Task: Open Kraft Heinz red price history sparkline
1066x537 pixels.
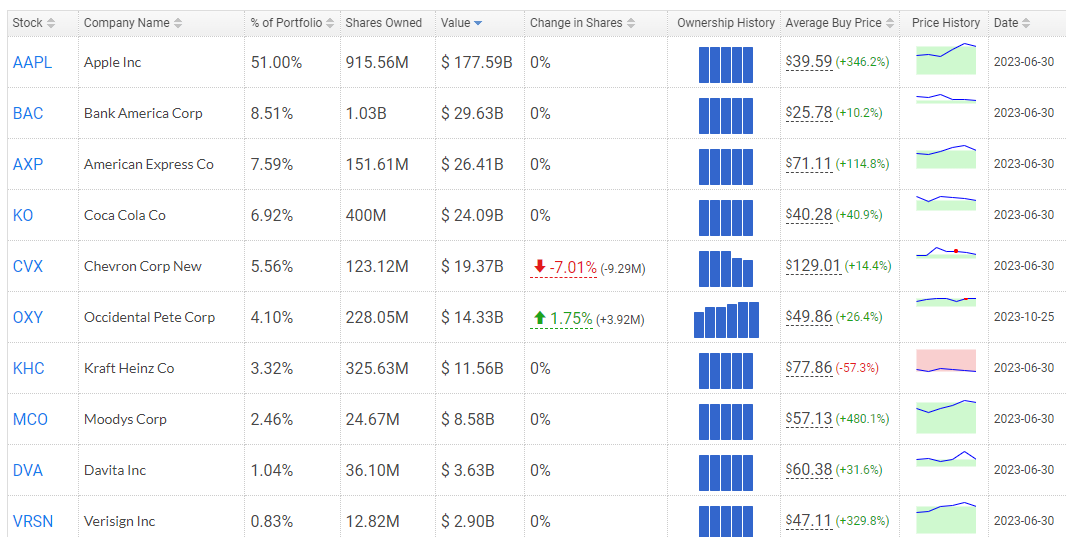Action: [946, 361]
